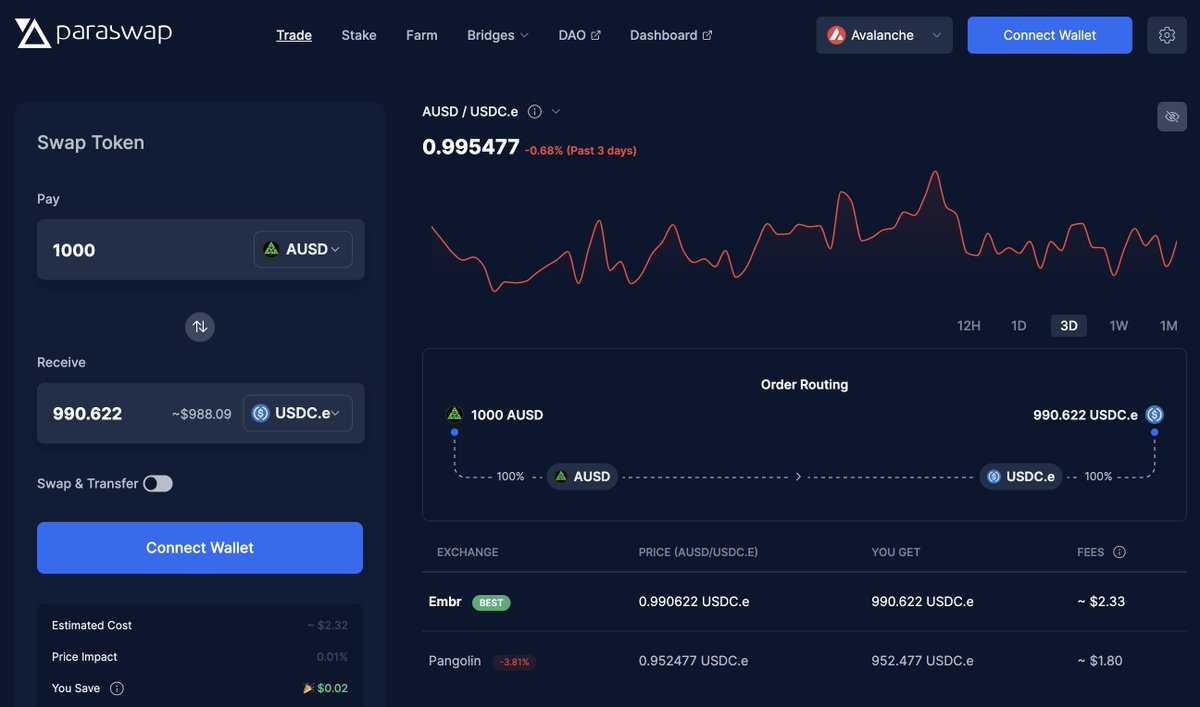Open the Avalanche network dropdown
The image size is (1200, 707).
884,35
